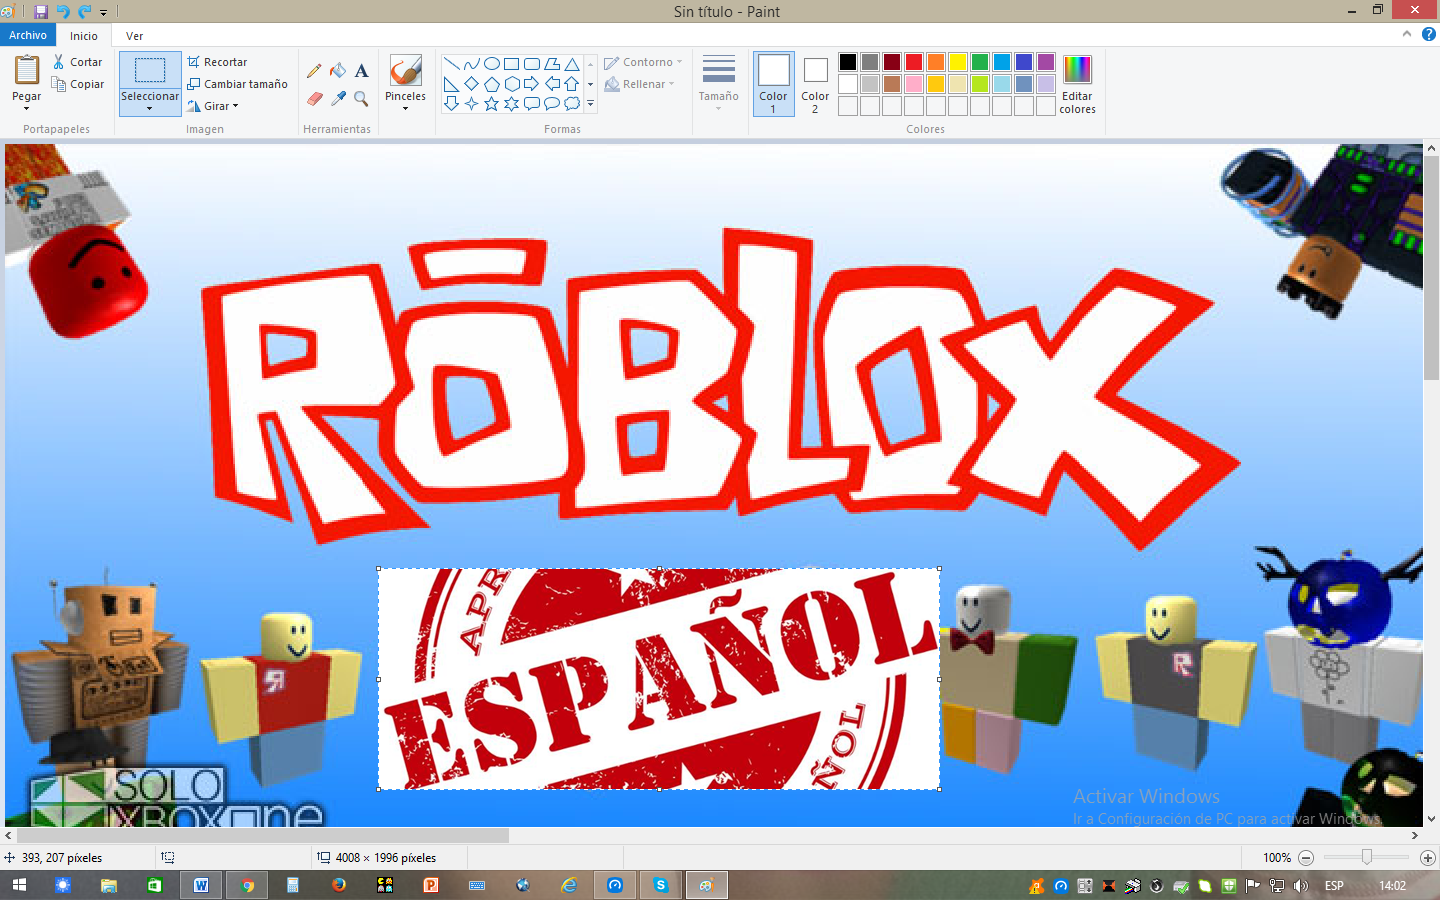Pick the green color swatch
The width and height of the screenshot is (1440, 900).
pyautogui.click(x=980, y=62)
